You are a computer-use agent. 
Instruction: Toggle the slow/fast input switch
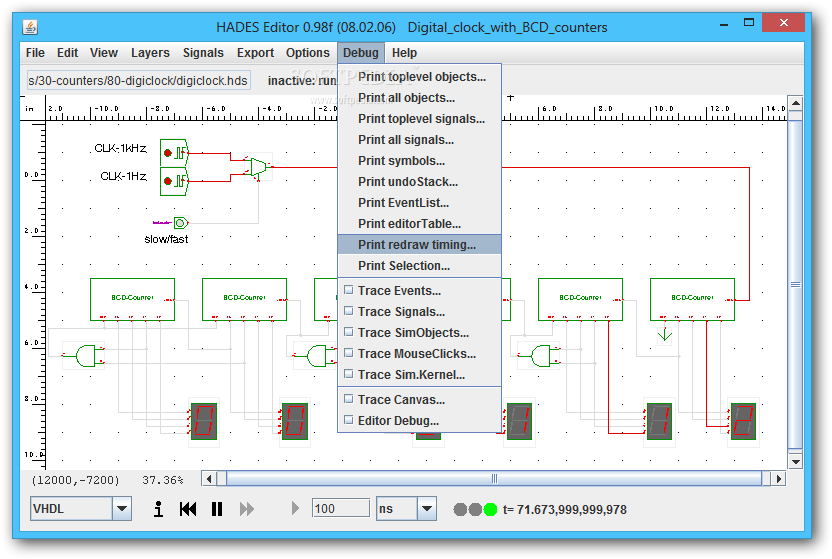pyautogui.click(x=180, y=223)
